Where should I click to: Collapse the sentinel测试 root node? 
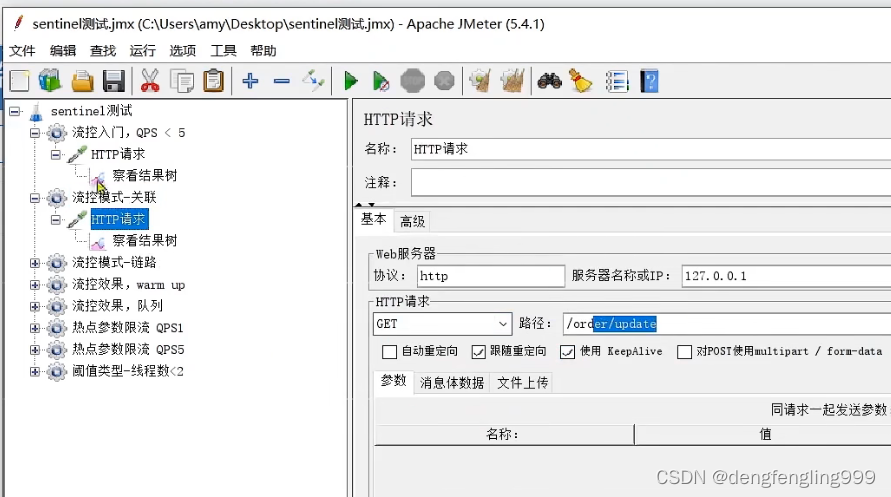tap(15, 111)
